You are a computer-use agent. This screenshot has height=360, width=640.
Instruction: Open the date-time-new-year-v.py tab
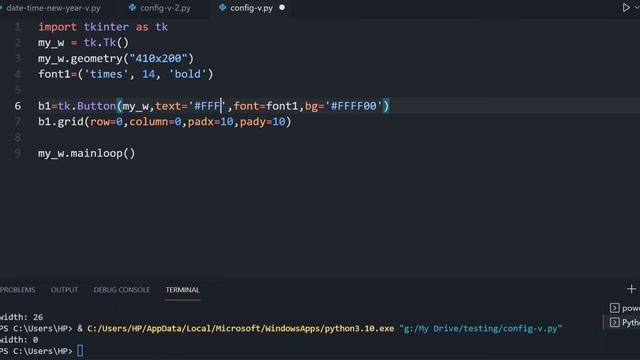pos(53,8)
